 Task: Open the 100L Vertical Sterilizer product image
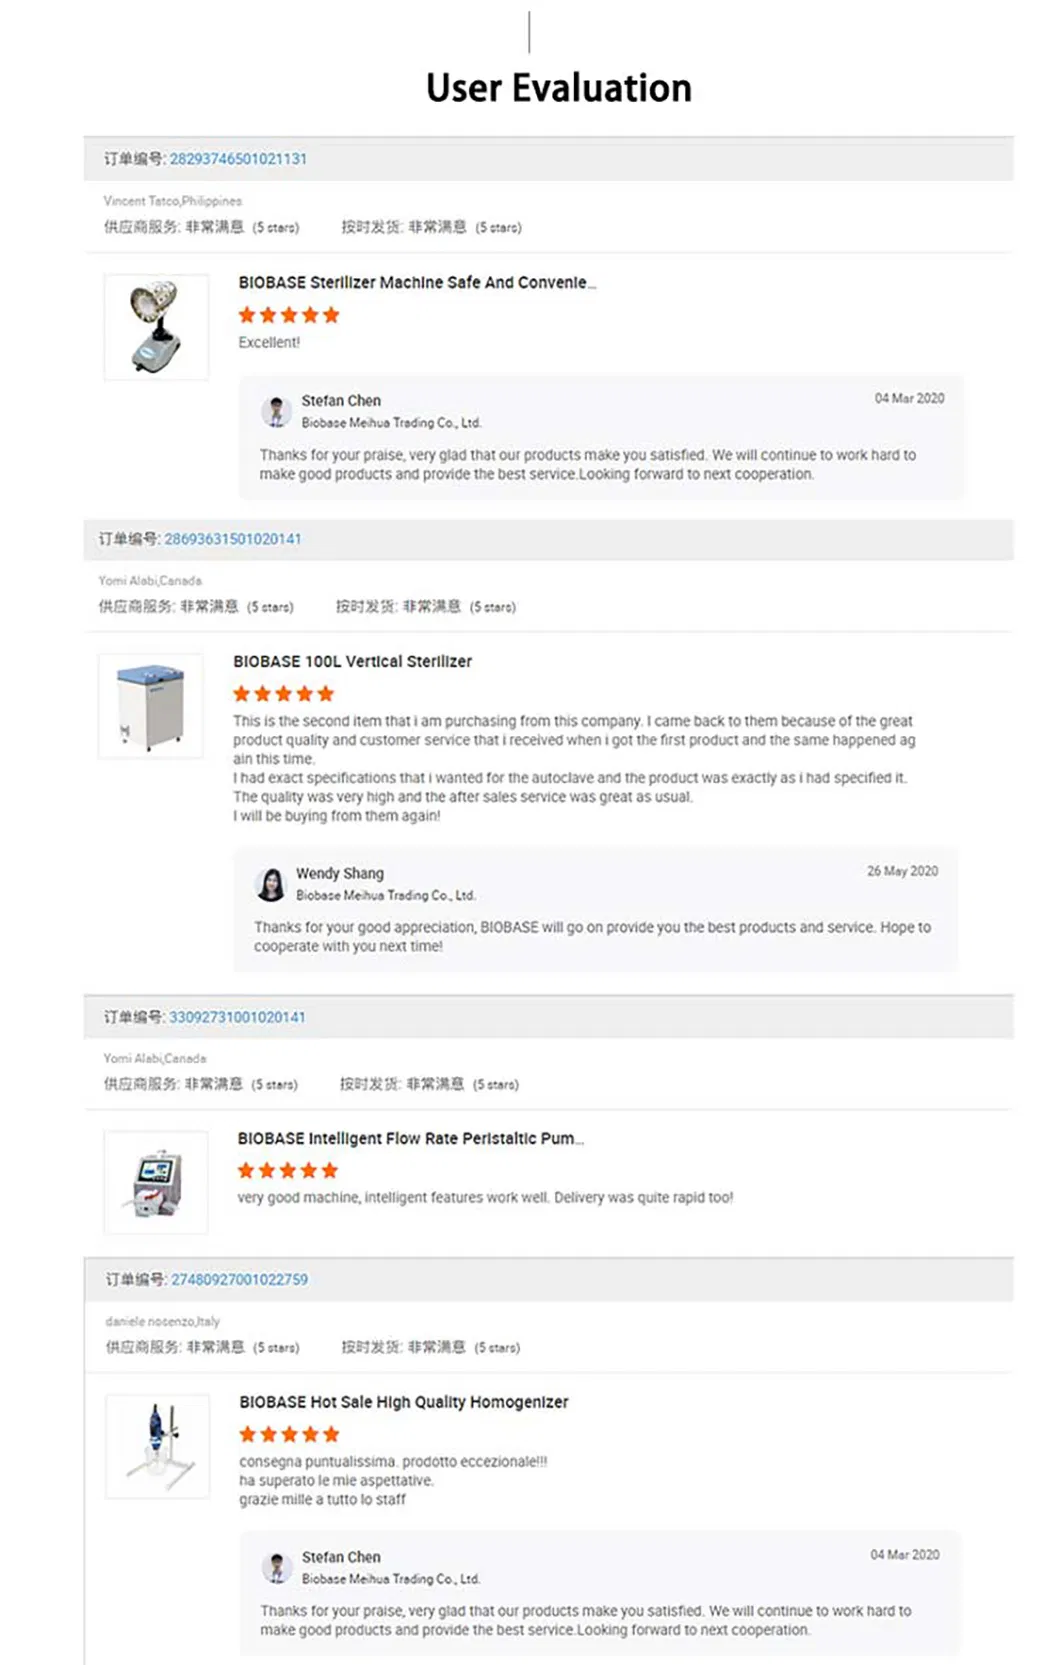[x=151, y=706]
